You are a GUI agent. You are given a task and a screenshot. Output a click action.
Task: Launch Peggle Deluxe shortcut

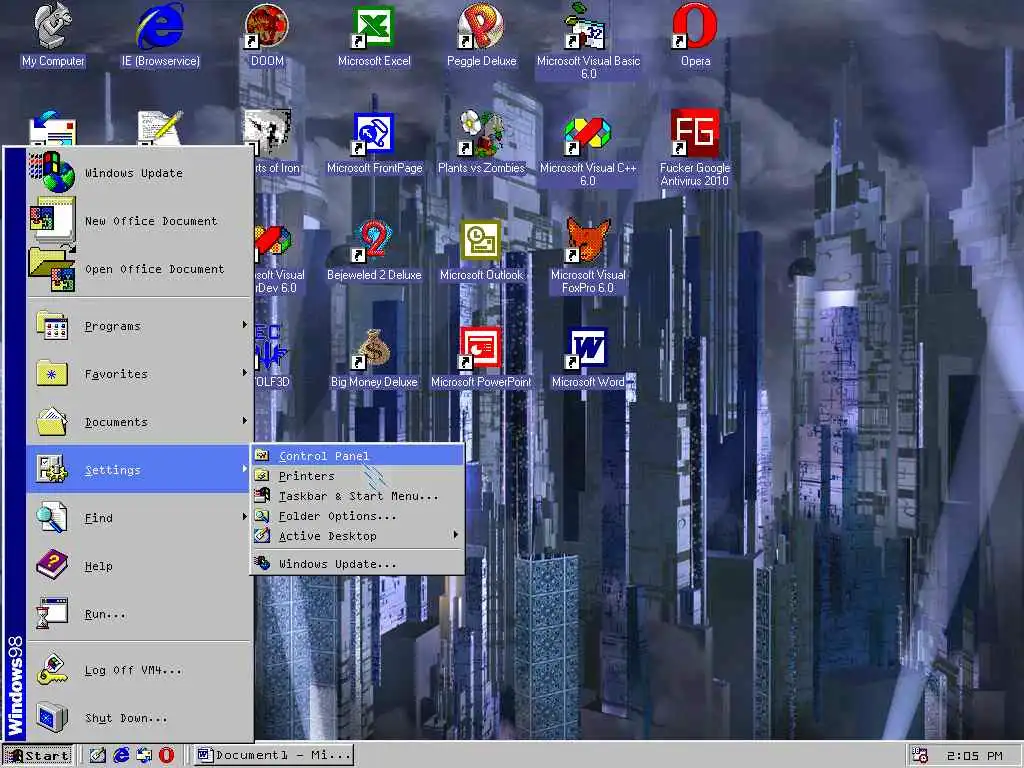click(481, 35)
